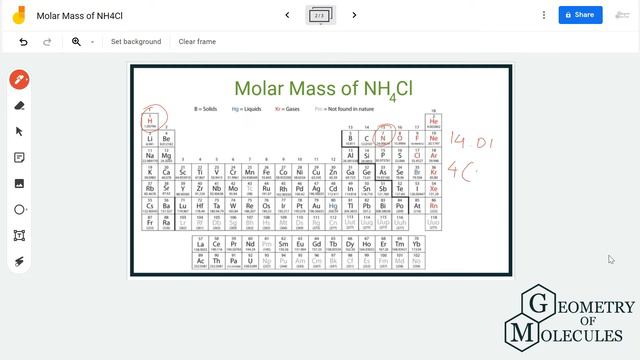Open the zoom level dropdown arrow
This screenshot has height=360, width=640.
point(92,42)
